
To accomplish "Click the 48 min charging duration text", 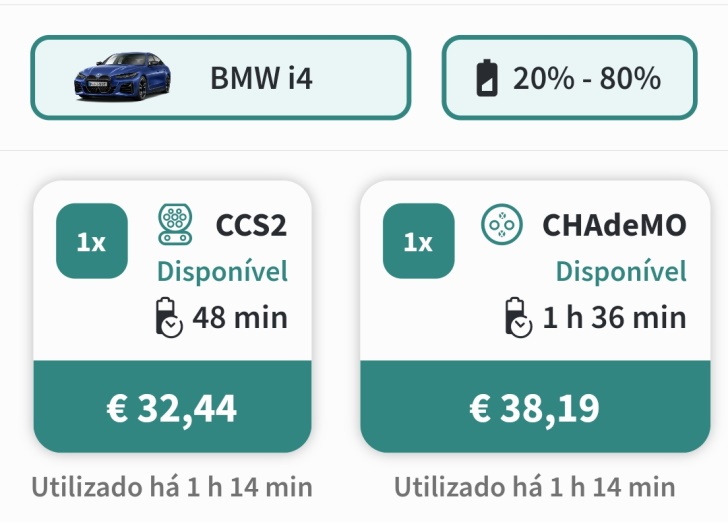I will pos(240,318).
